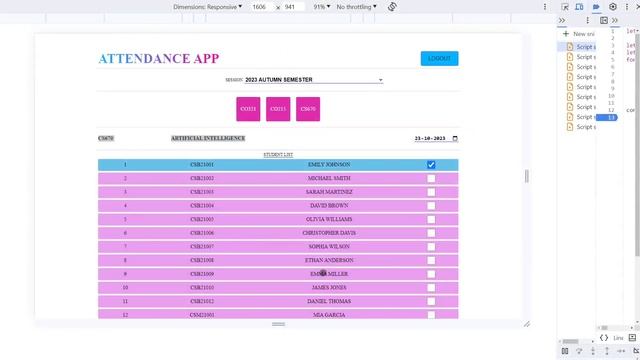Select the first pink course button
The height and width of the screenshot is (360, 640).
[x=248, y=109]
